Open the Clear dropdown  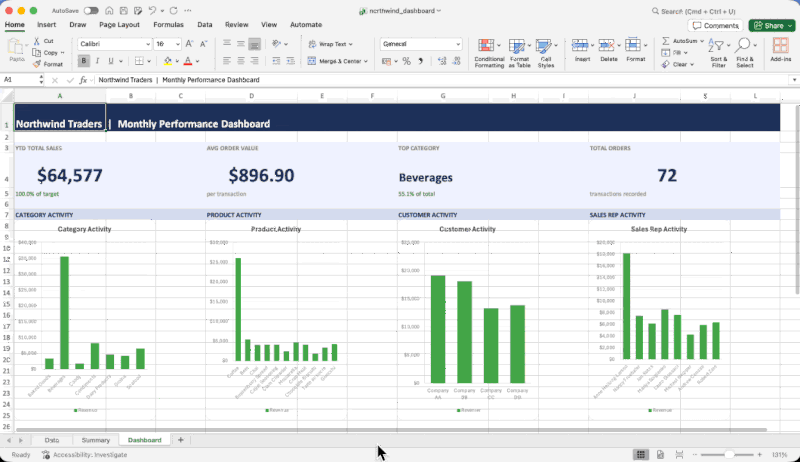[678, 64]
